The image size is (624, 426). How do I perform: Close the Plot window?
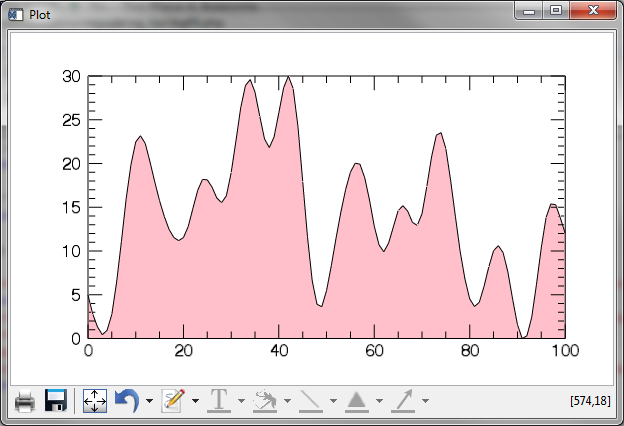(593, 10)
